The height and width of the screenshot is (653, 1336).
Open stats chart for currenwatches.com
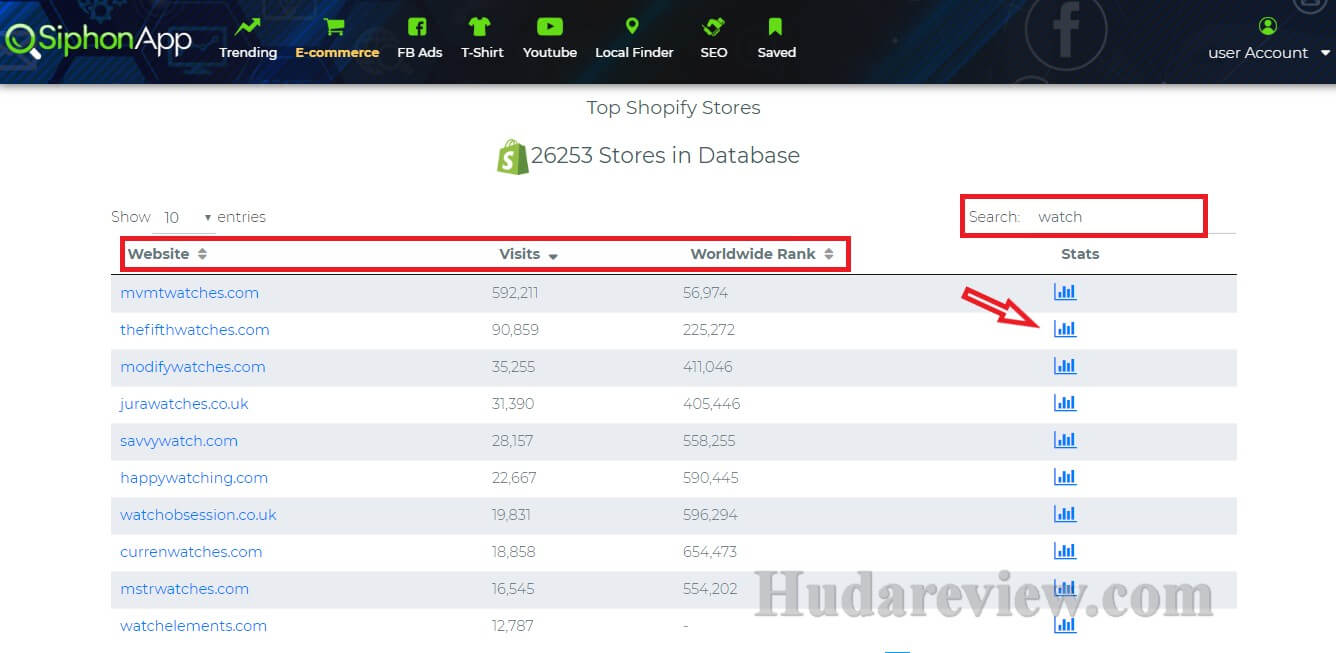tap(1065, 551)
